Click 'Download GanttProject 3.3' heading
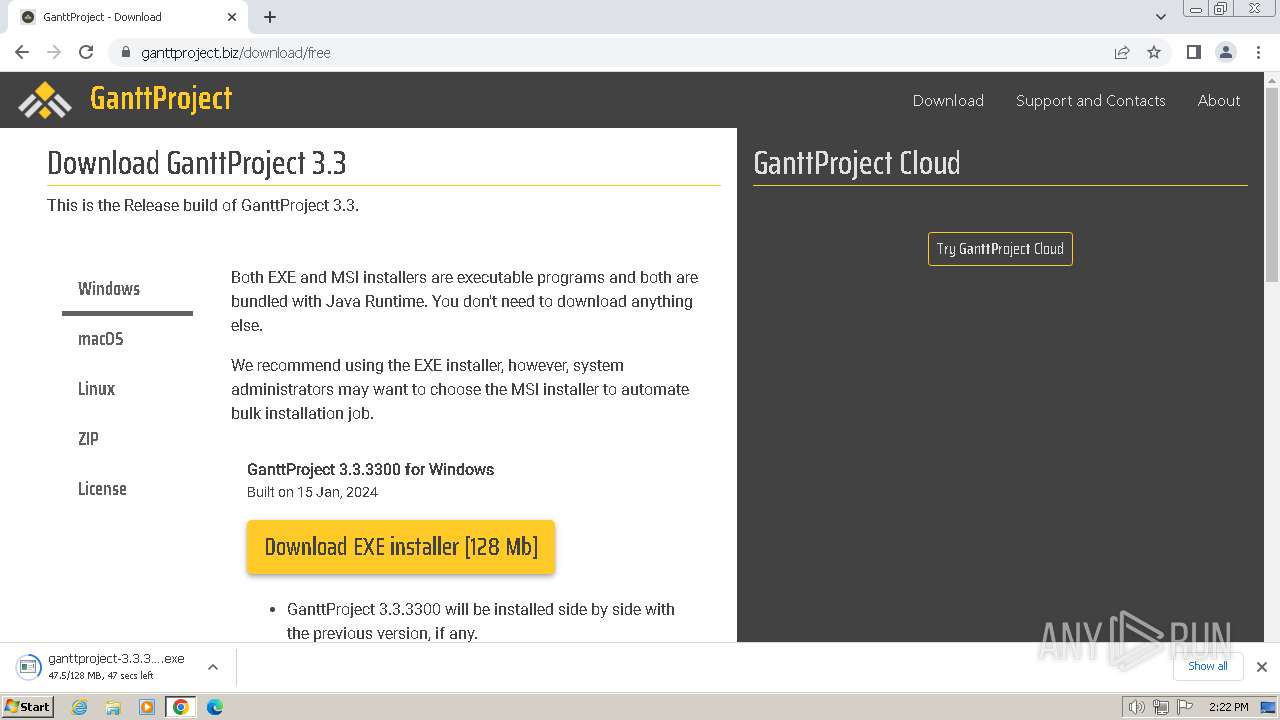 [197, 163]
